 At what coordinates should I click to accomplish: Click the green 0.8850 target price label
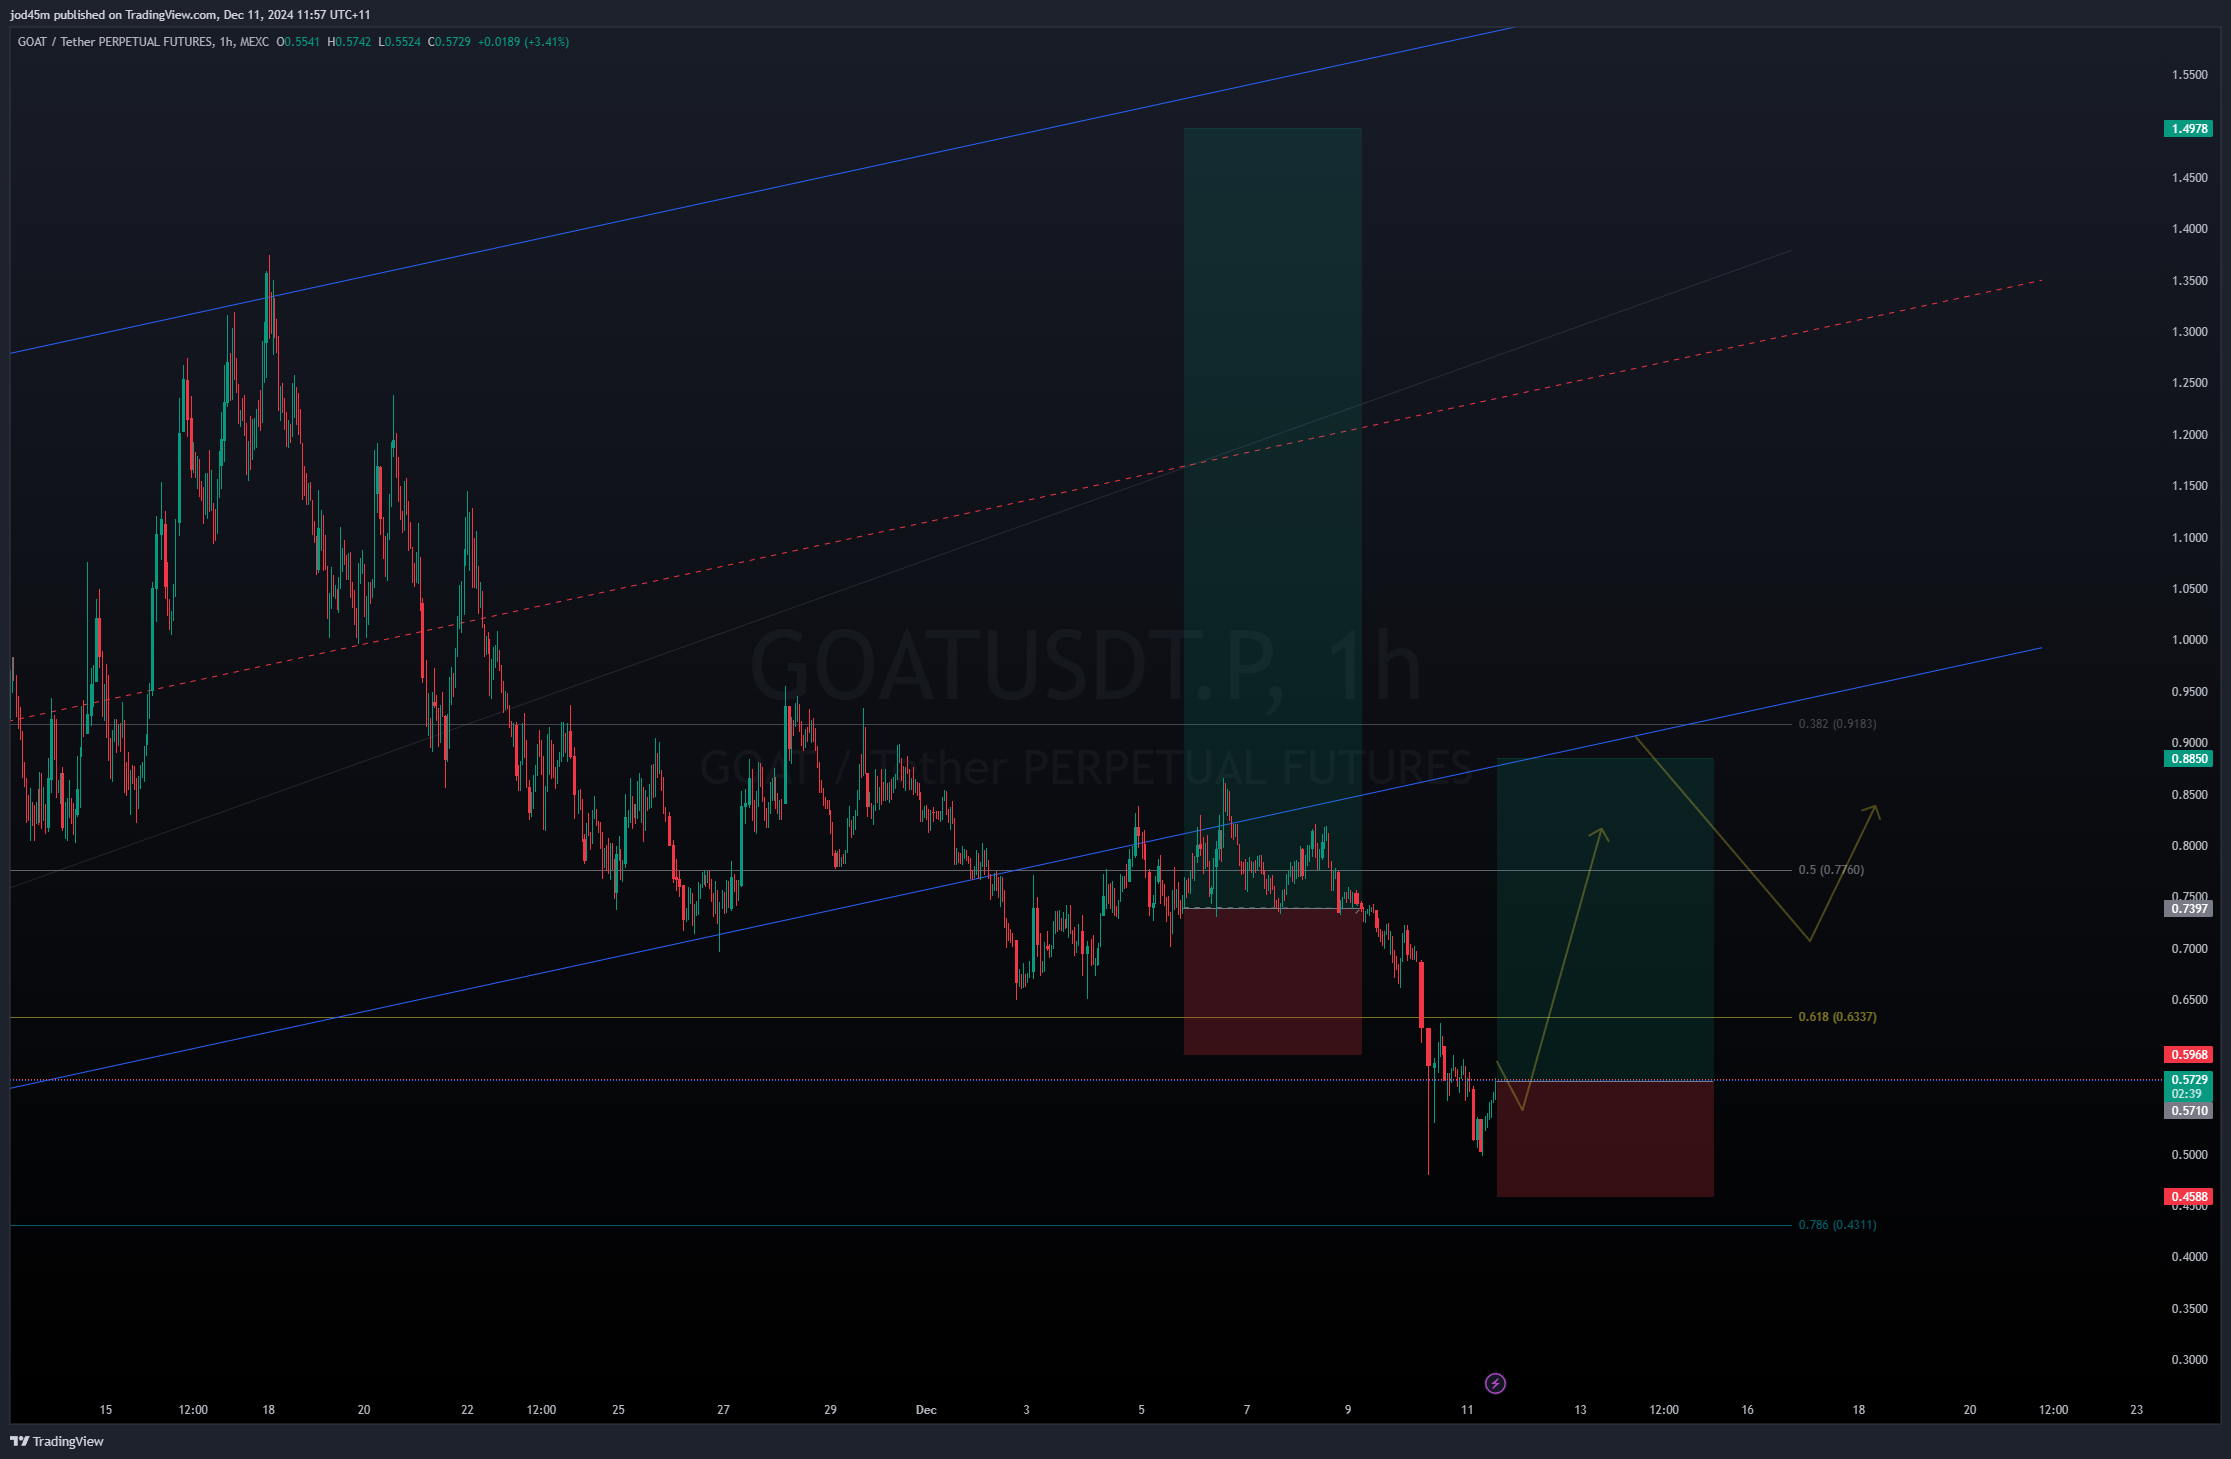coord(2188,759)
